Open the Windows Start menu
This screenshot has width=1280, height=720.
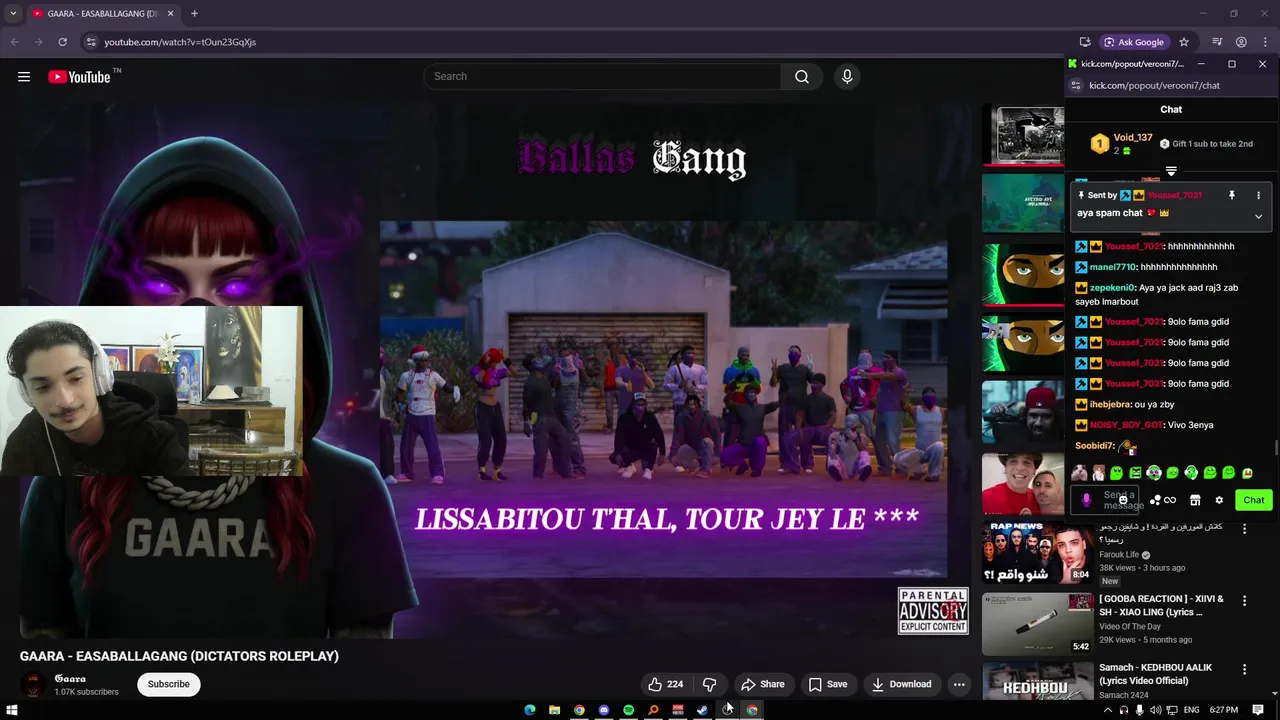pos(13,710)
